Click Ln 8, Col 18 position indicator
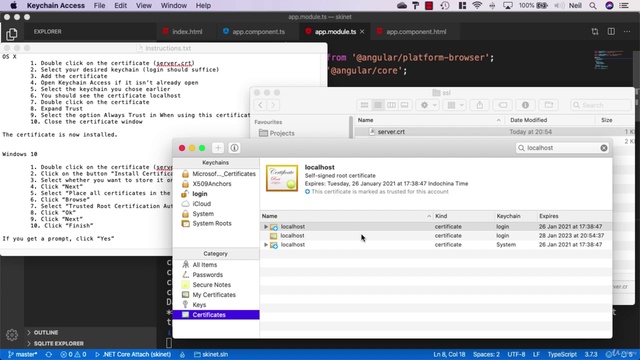 click(449, 354)
